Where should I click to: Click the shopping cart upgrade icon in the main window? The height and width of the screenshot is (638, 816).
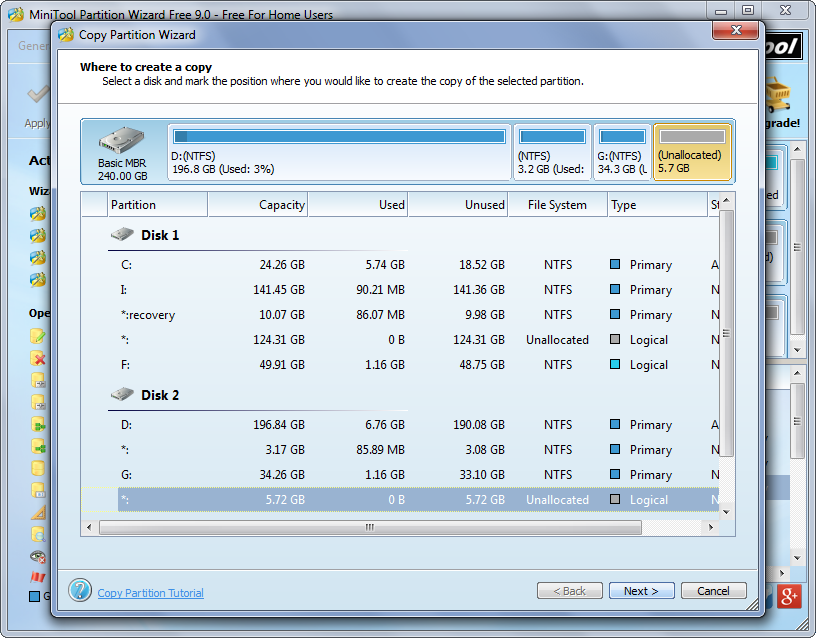pos(778,95)
